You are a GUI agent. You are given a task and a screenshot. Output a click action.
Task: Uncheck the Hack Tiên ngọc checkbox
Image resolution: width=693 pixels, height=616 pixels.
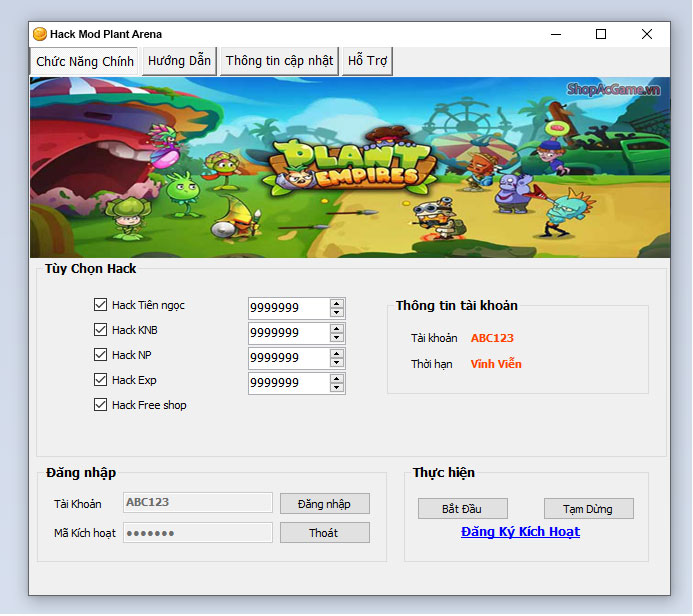(x=100, y=305)
